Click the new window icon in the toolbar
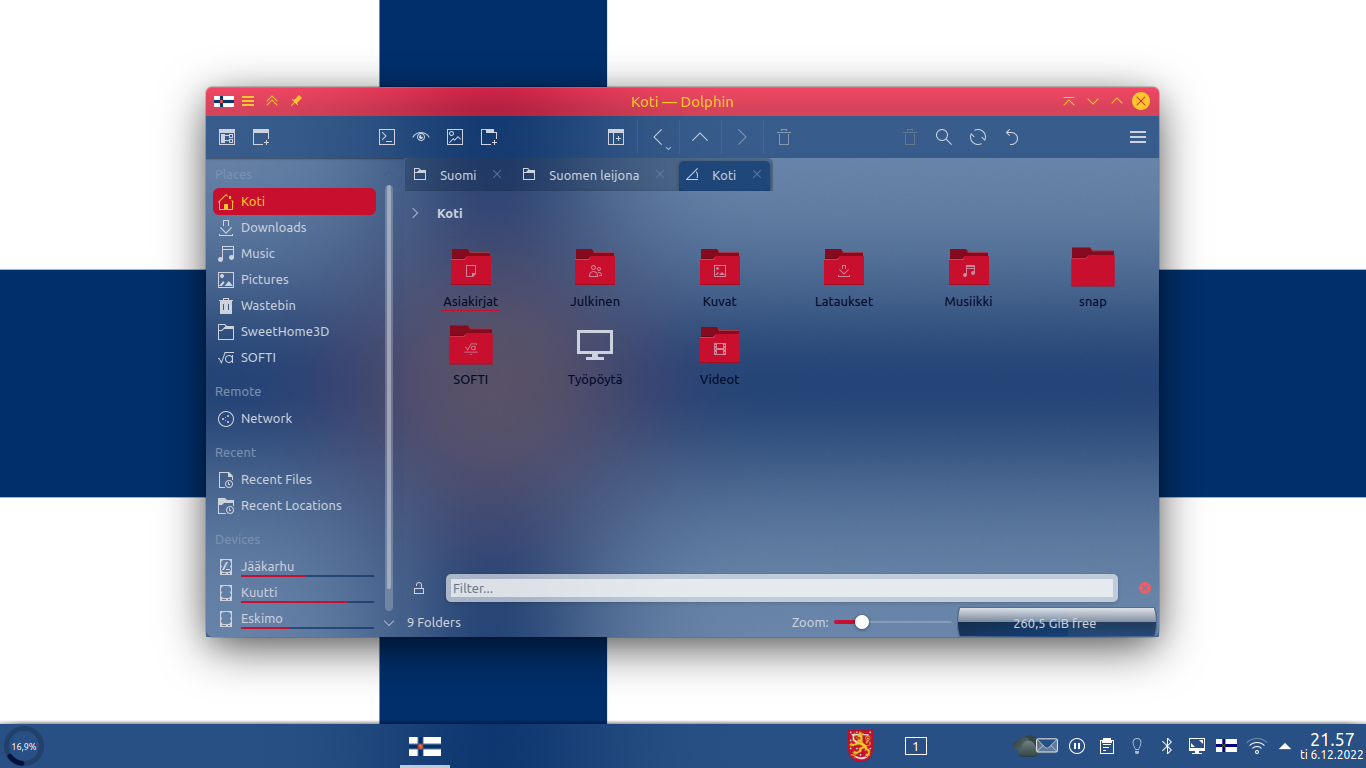 [x=261, y=137]
